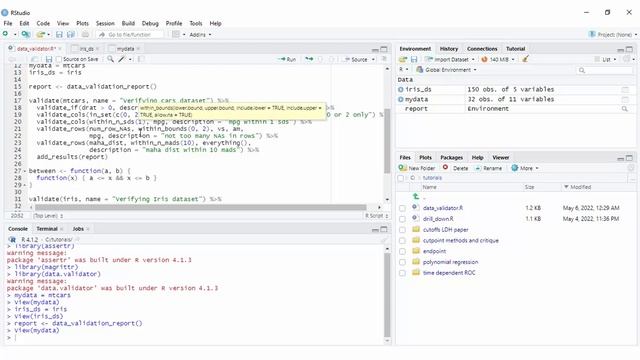This screenshot has height=360, width=640.
Task: Check the time dependent ROC checkbox
Action: [402, 273]
